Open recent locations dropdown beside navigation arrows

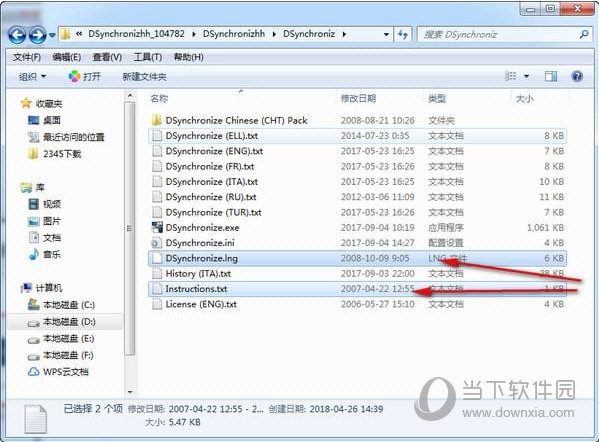coord(52,36)
